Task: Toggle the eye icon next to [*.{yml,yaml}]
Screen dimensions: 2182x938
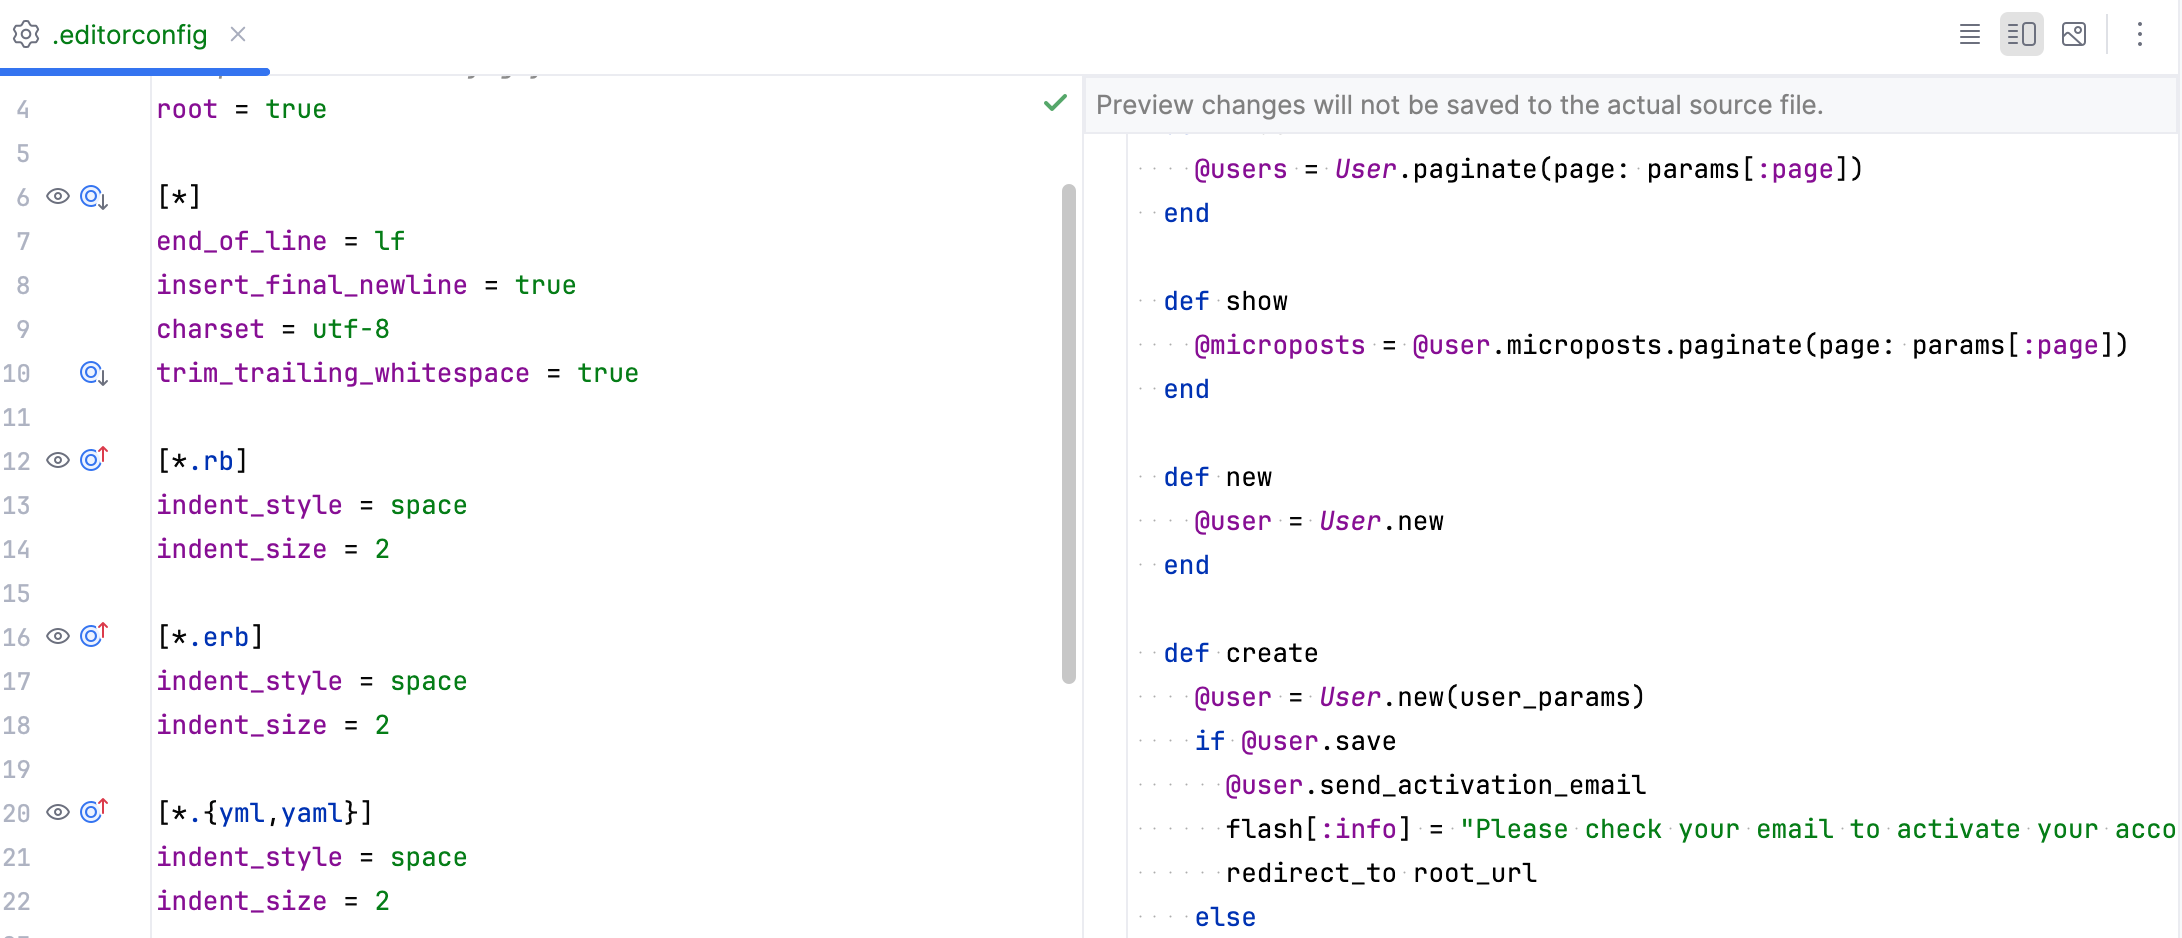Action: coord(56,811)
